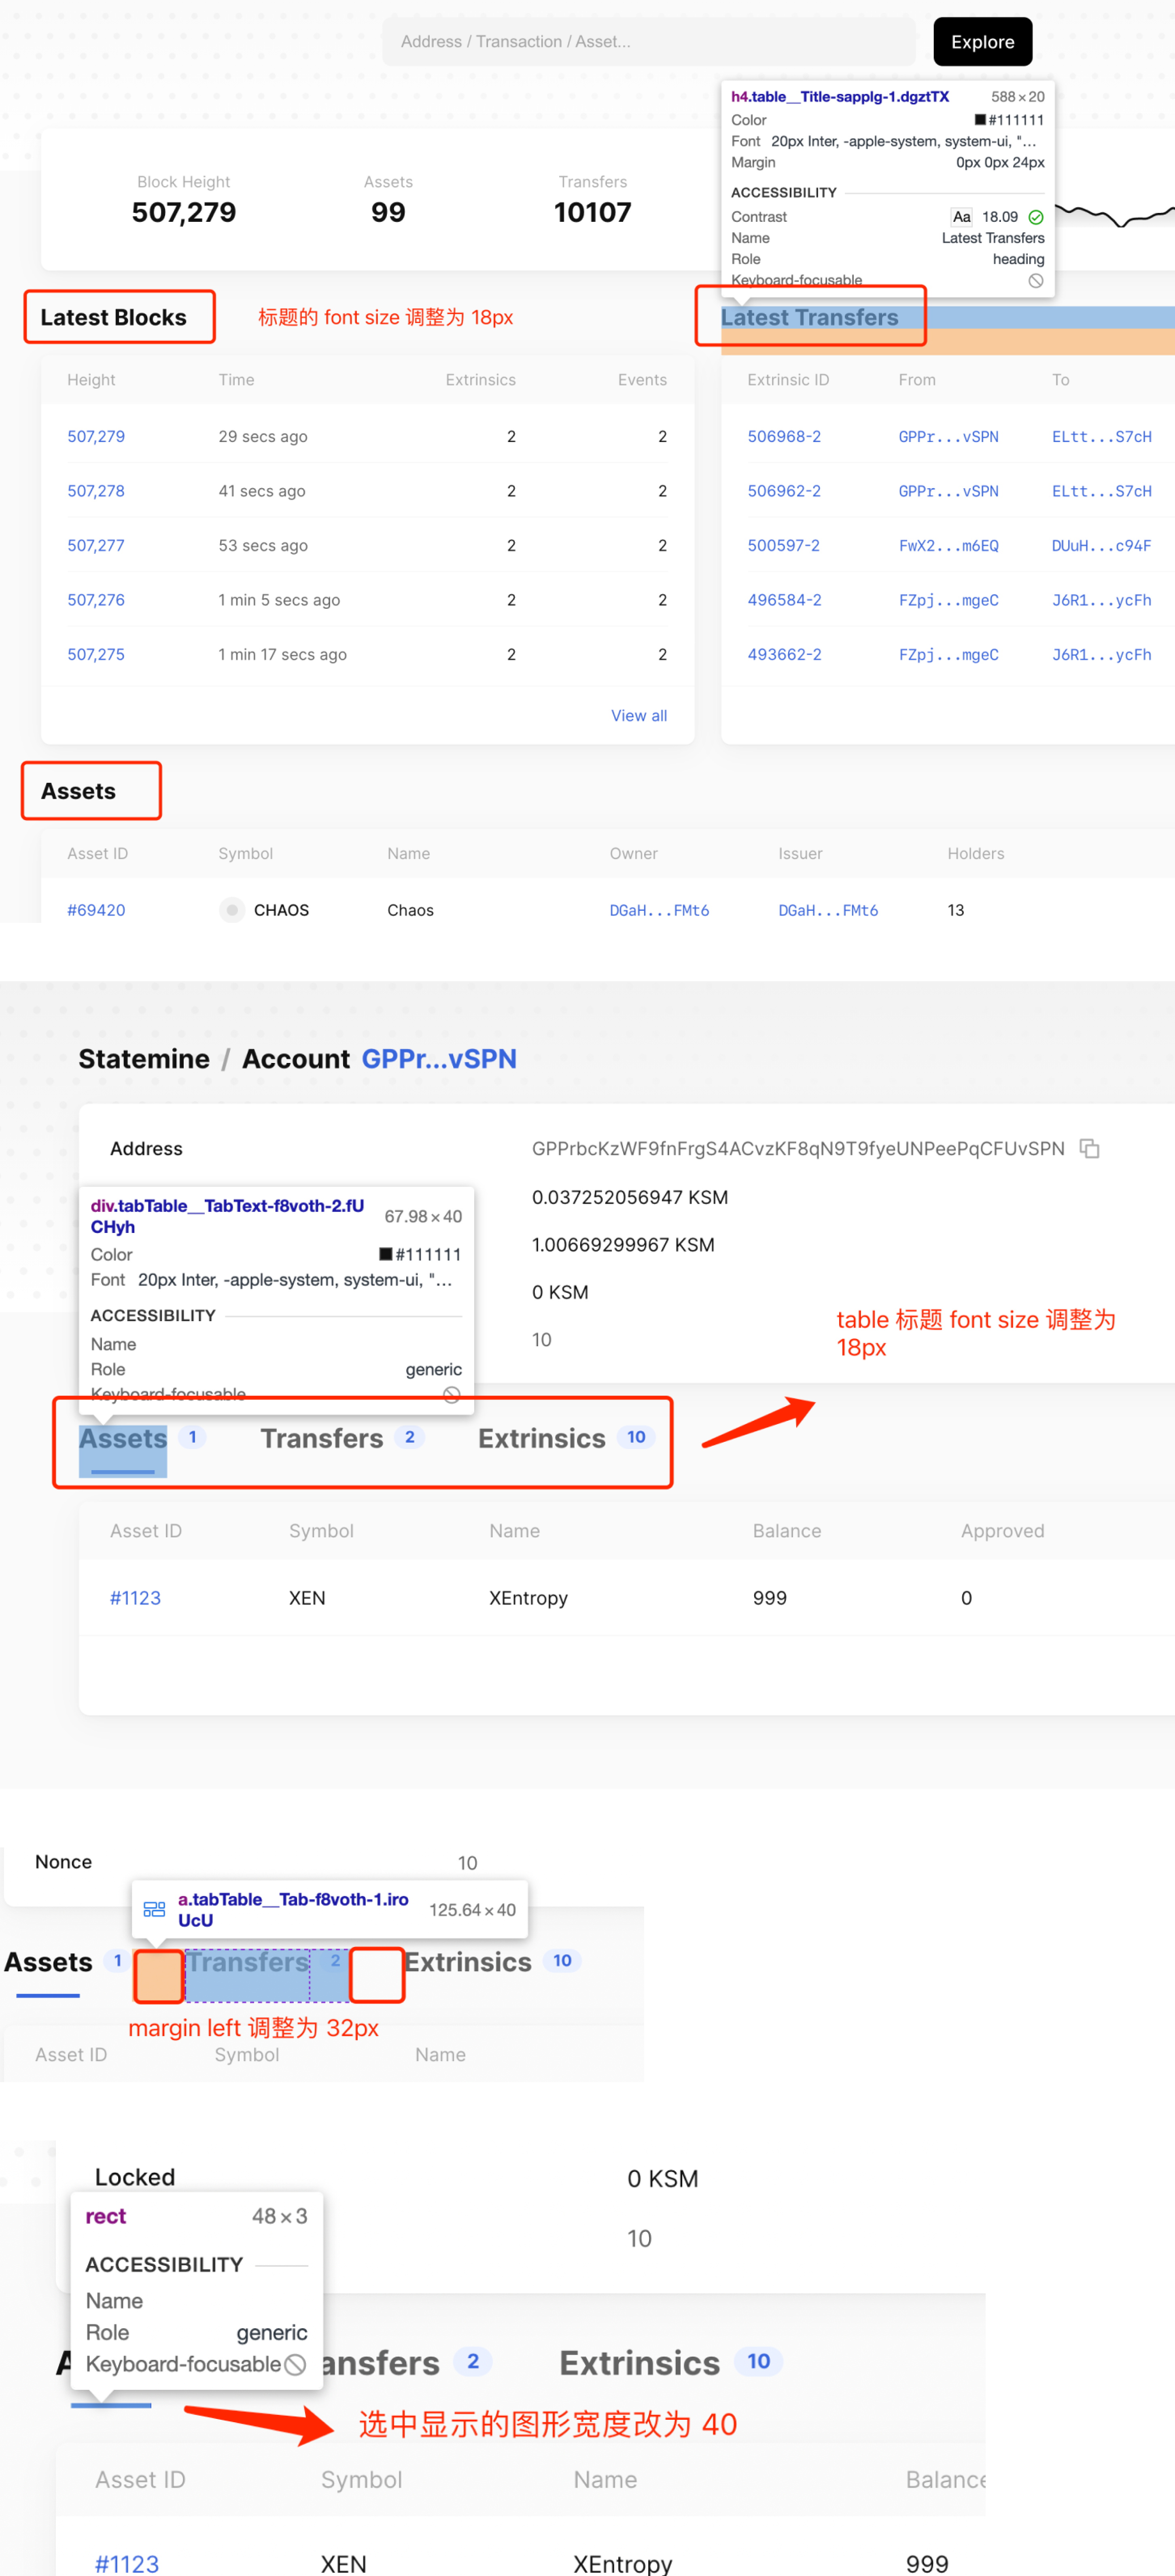Click View all under Latest Blocks

639,716
